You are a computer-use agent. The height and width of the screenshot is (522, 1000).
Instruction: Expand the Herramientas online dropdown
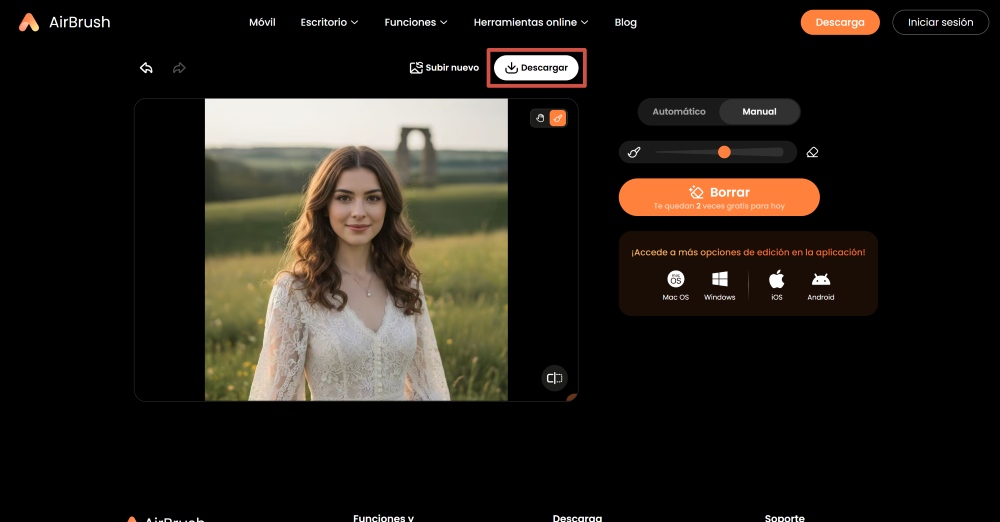coord(531,22)
